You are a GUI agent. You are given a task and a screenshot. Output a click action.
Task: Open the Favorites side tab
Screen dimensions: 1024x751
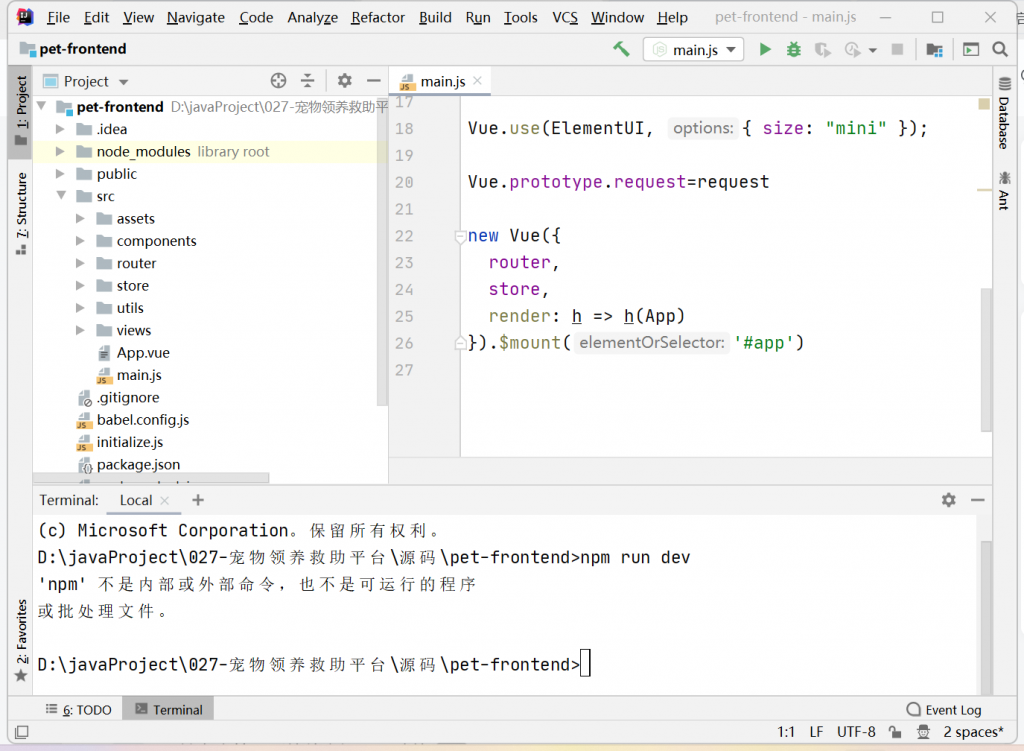tap(21, 641)
